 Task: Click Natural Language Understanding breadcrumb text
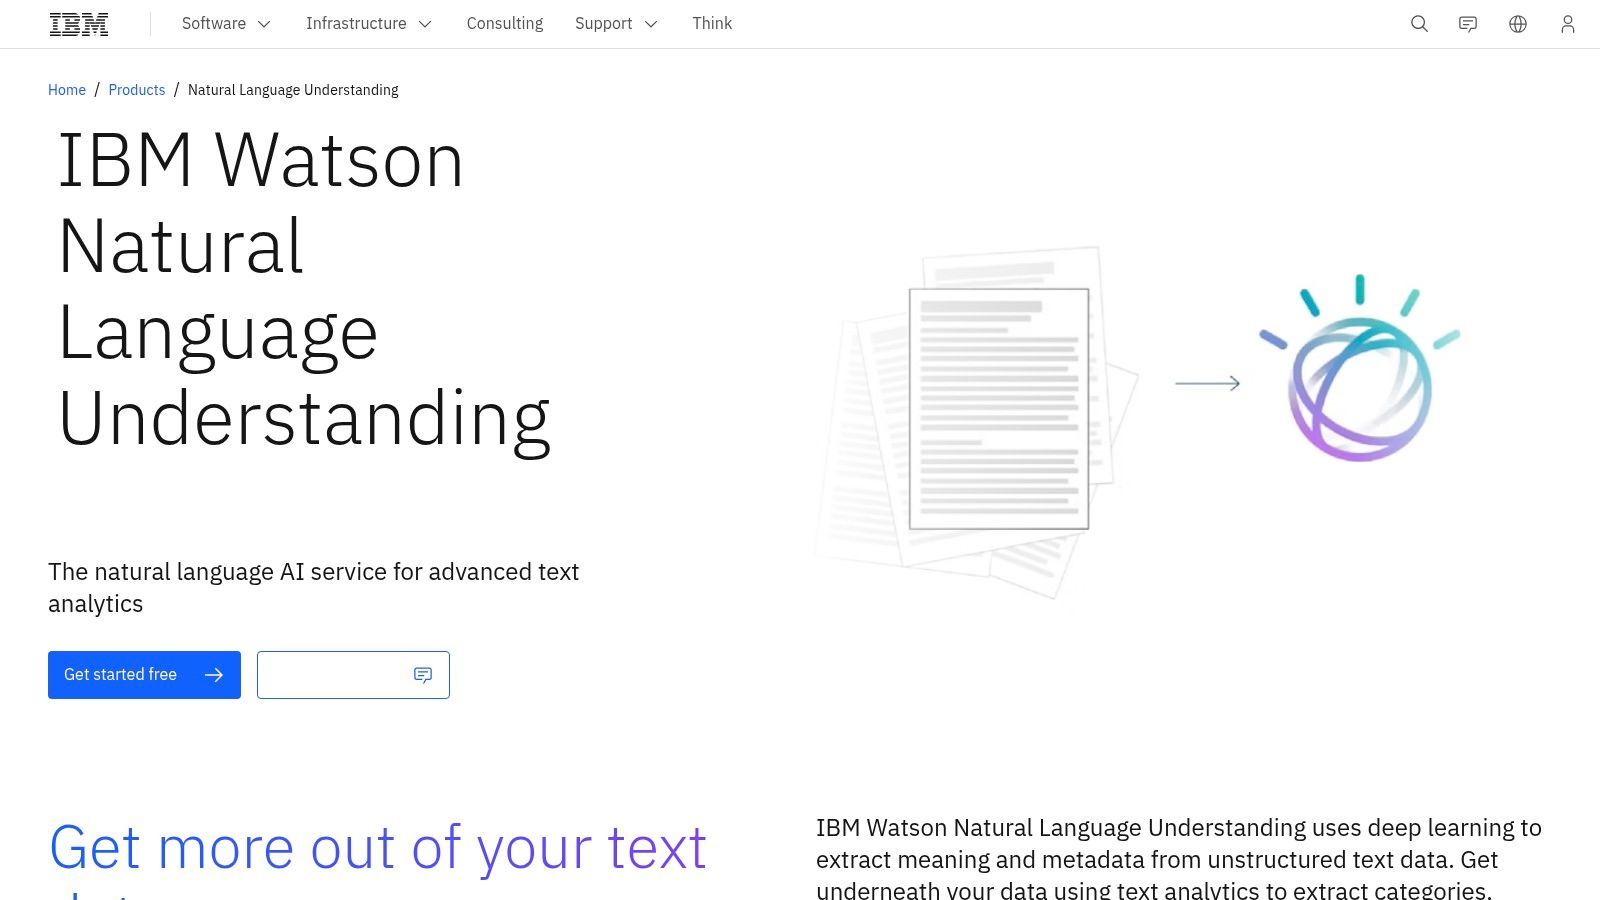click(293, 90)
